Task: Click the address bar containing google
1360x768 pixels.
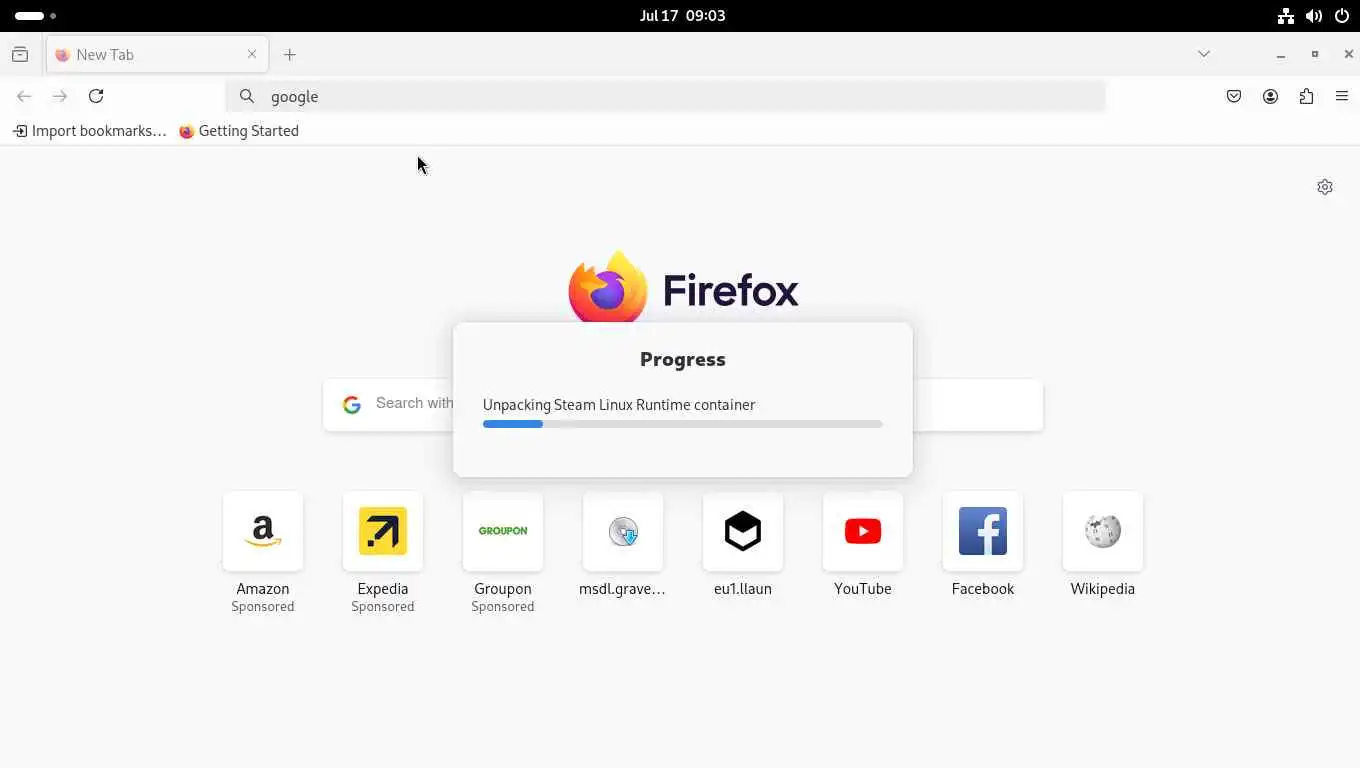Action: click(x=665, y=96)
